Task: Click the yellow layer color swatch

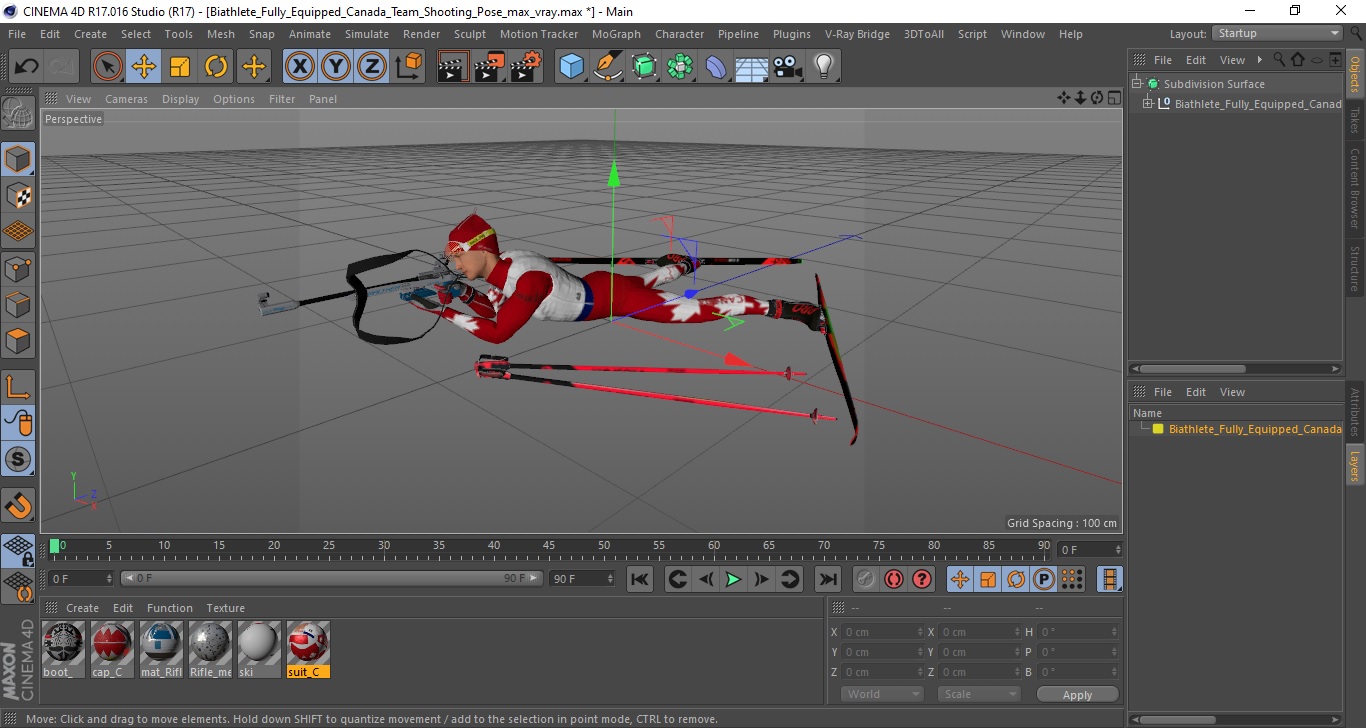Action: click(x=1158, y=429)
